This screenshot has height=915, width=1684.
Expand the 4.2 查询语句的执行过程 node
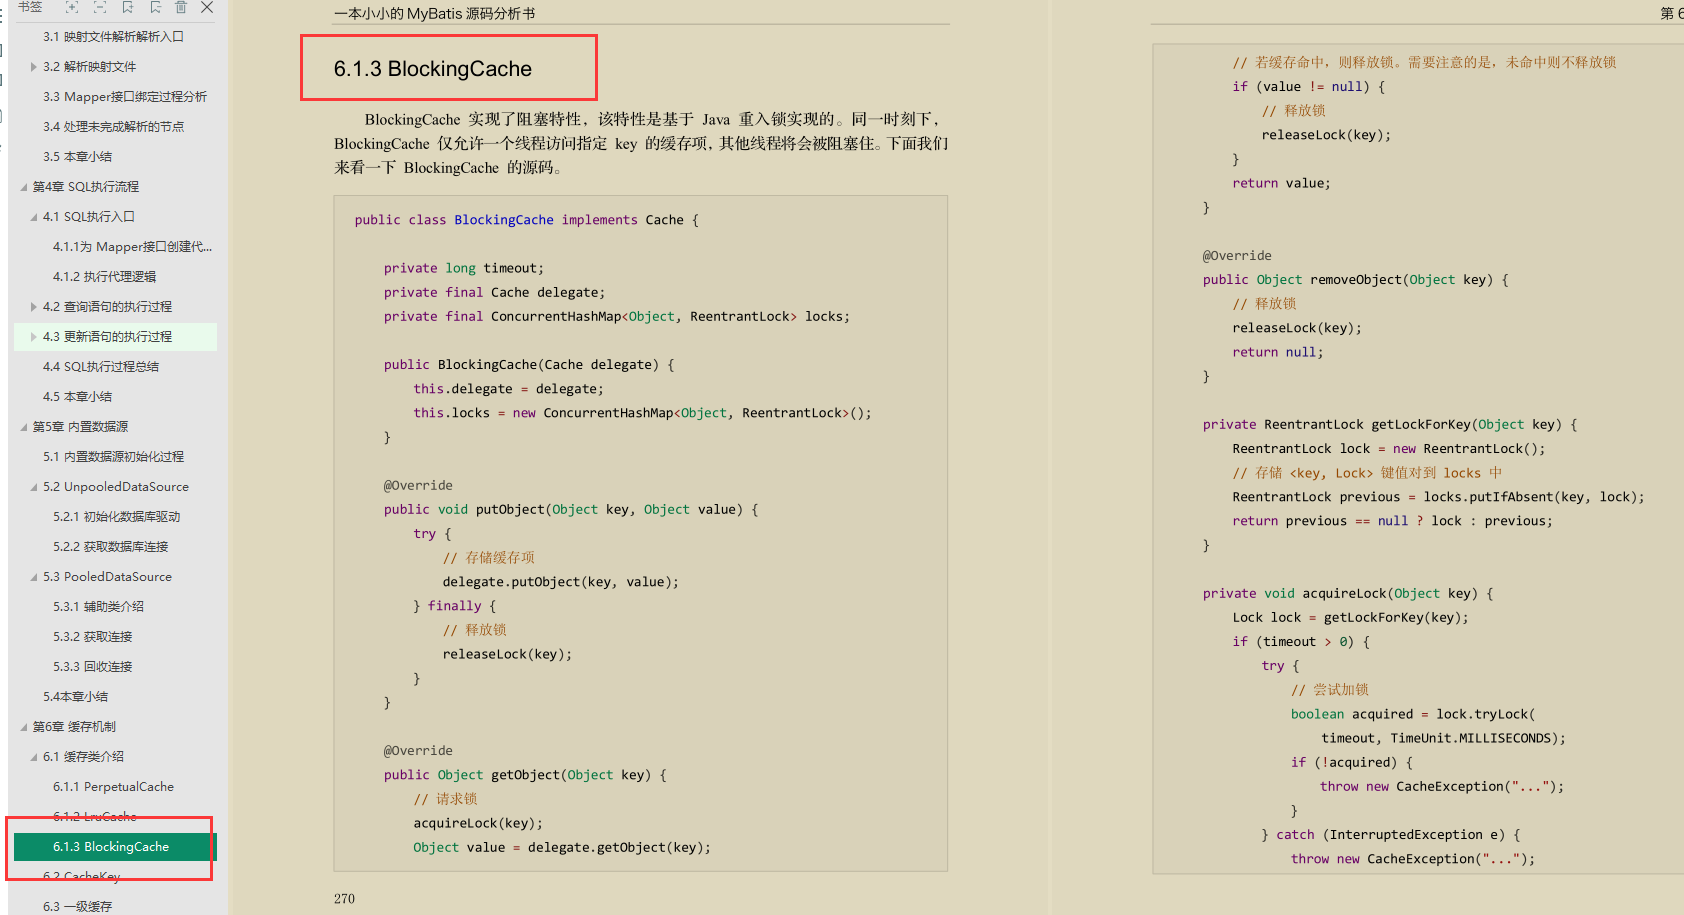point(34,307)
